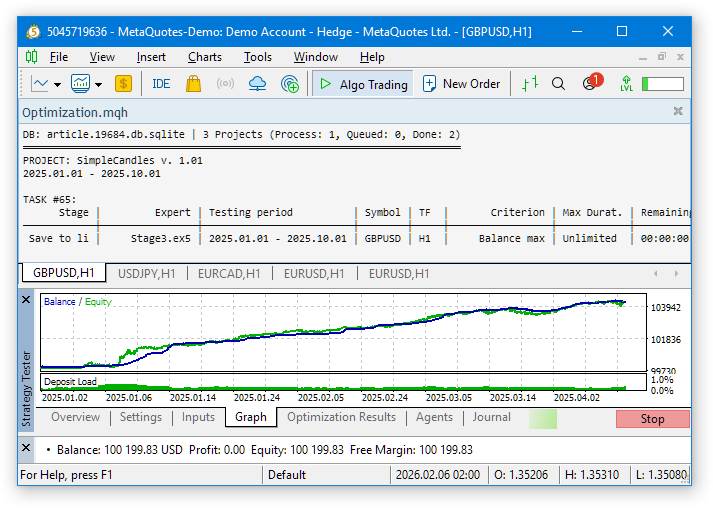Image resolution: width=713 pixels, height=508 pixels.
Task: Close the toolbox balance panel
Action: [26, 448]
